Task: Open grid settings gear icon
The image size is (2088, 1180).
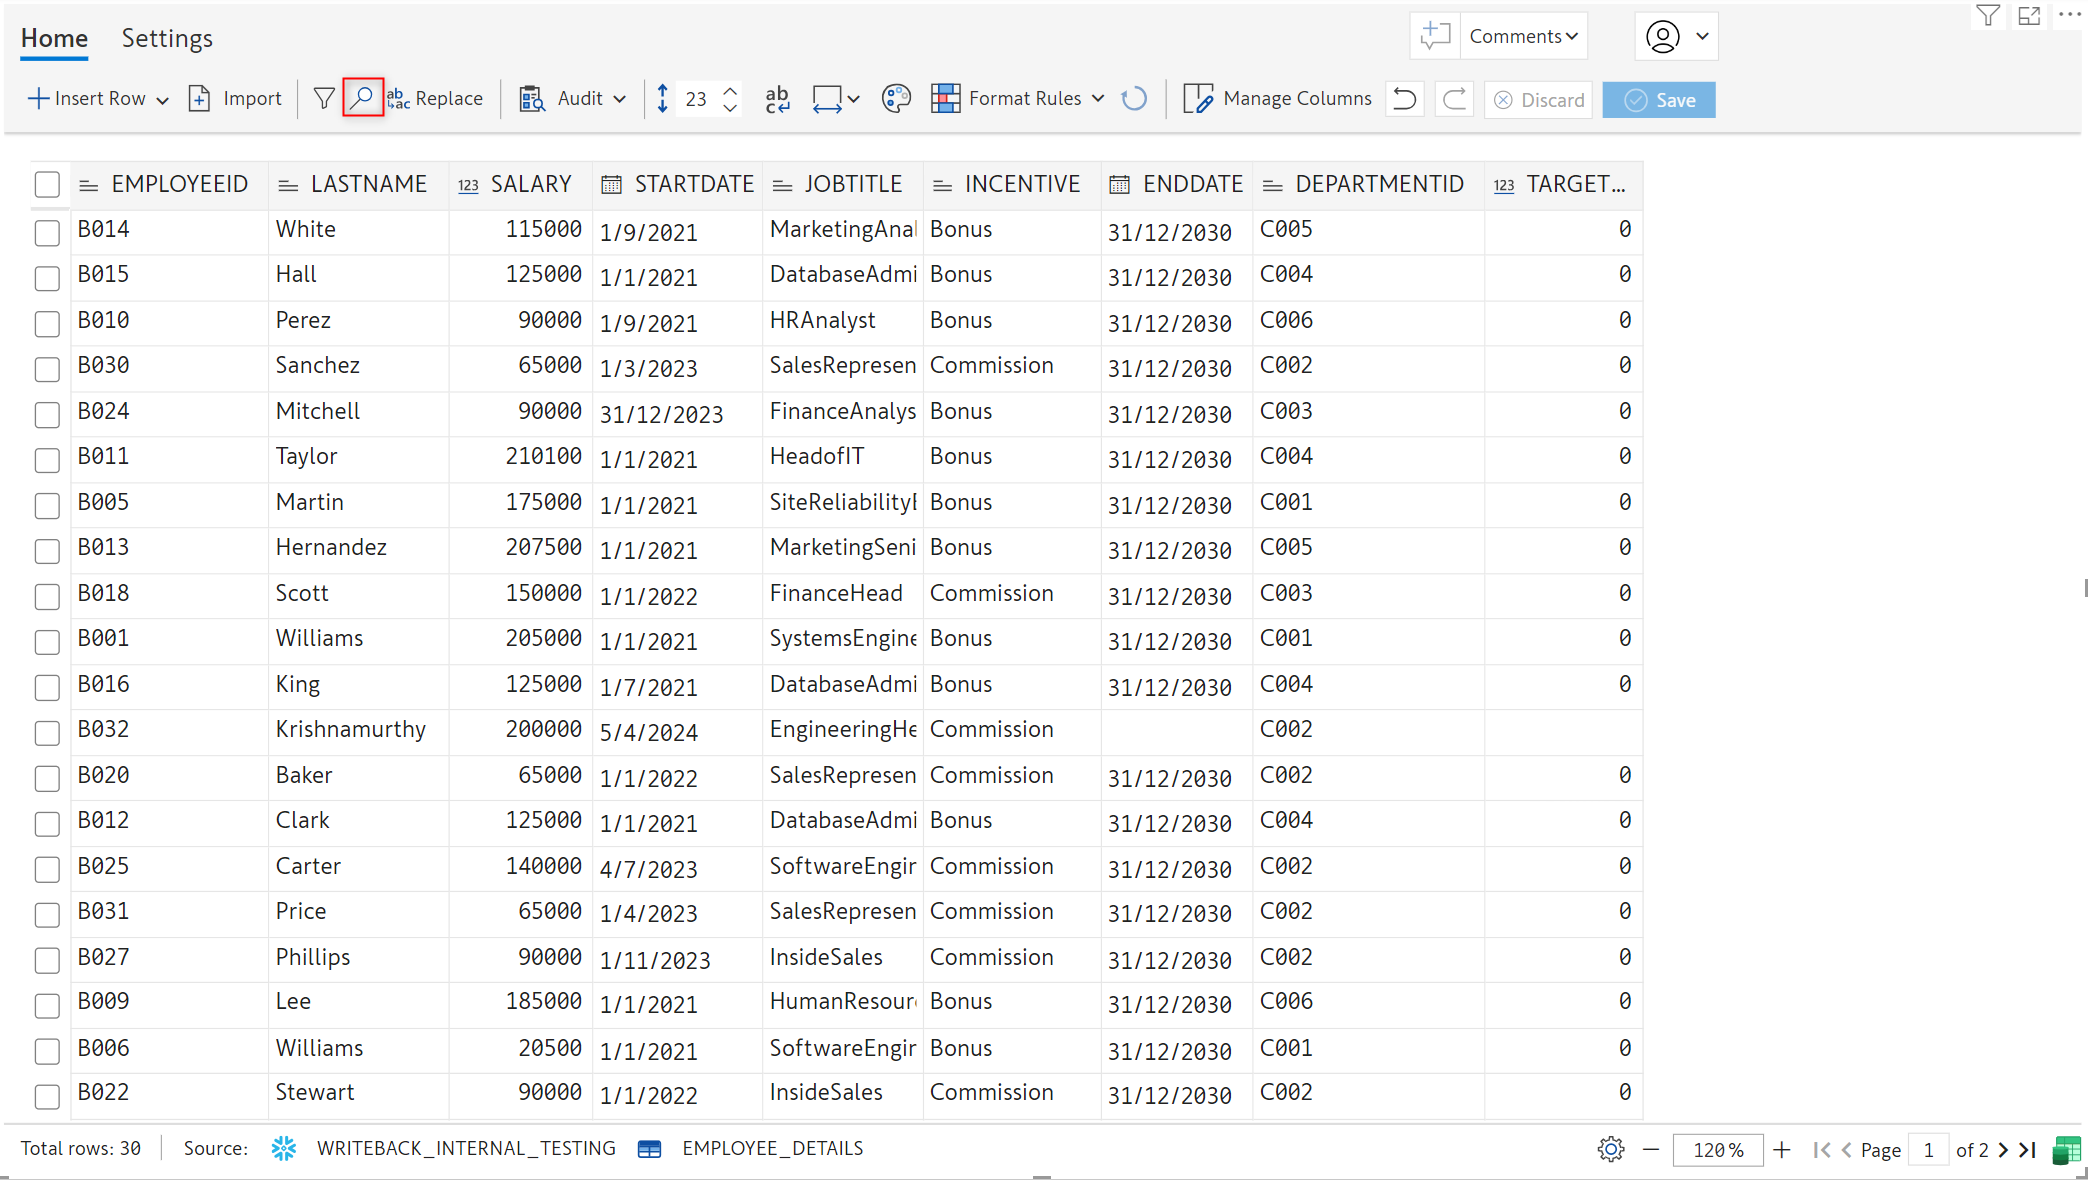Action: 1610,1150
